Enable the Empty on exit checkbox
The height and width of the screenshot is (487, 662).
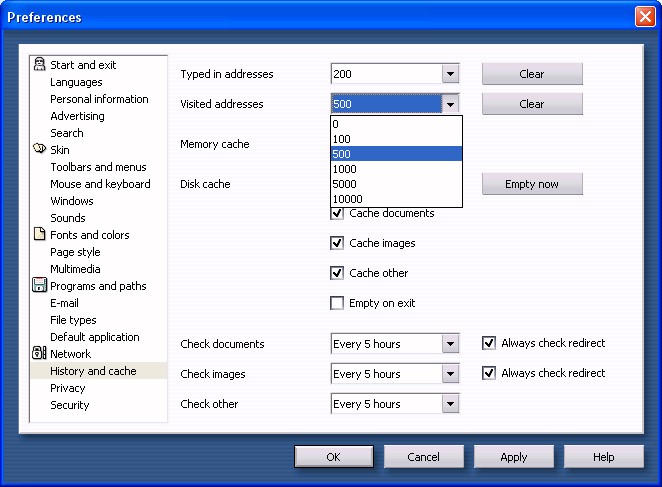pos(337,303)
